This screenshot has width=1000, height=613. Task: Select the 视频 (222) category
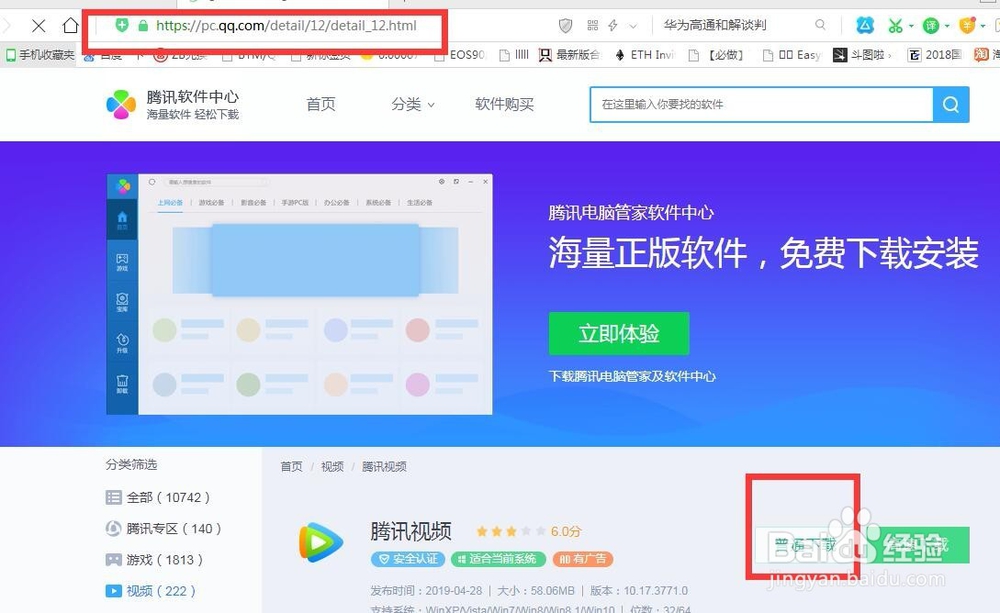pyautogui.click(x=151, y=591)
